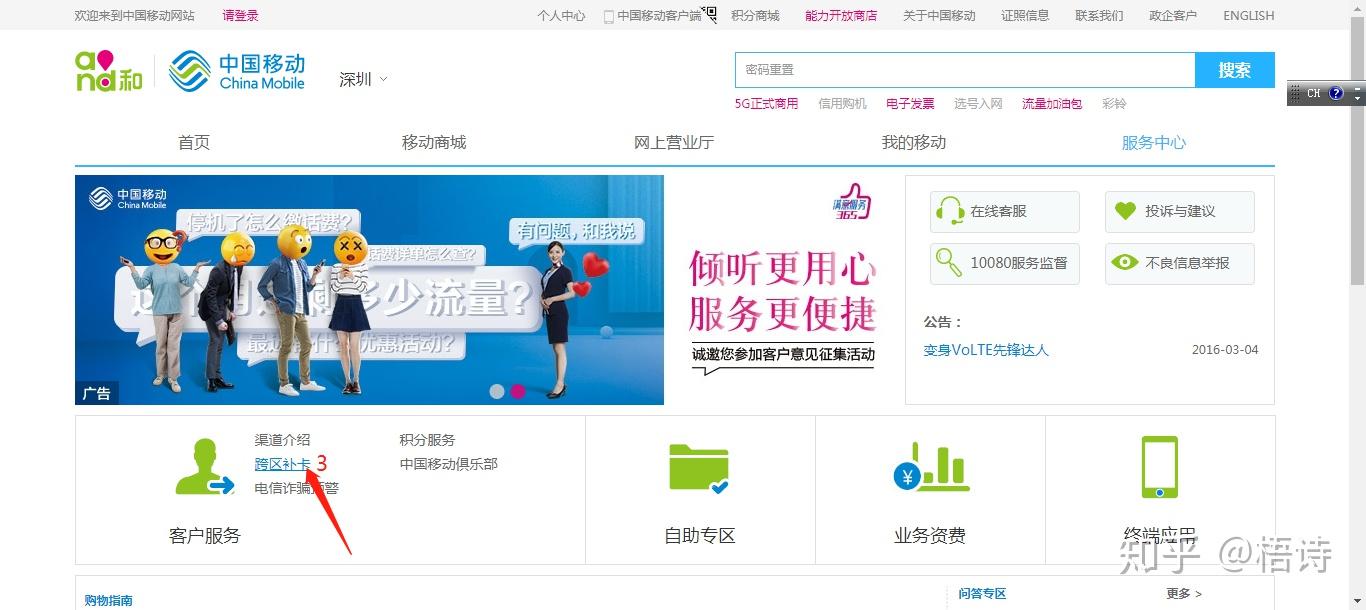Expand the 深圳 city selector

[x=363, y=79]
